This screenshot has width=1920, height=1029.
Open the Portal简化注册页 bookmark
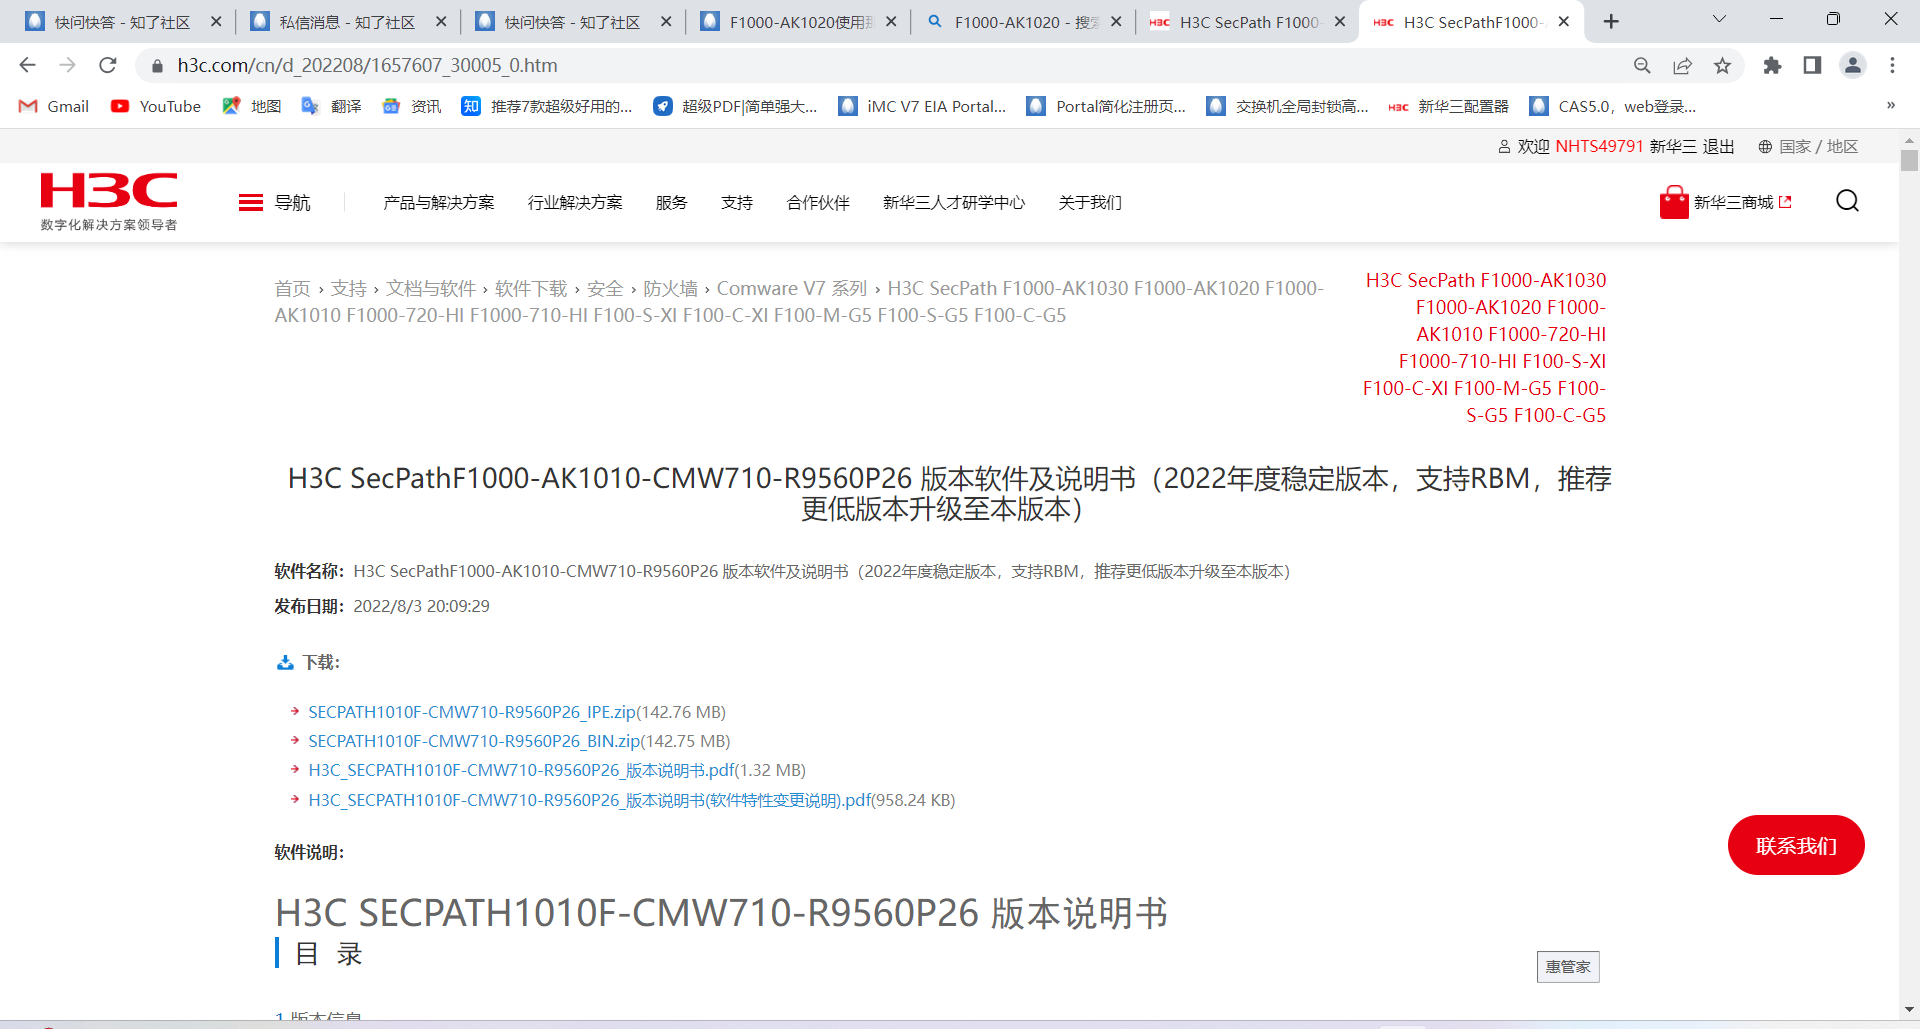tap(1106, 106)
